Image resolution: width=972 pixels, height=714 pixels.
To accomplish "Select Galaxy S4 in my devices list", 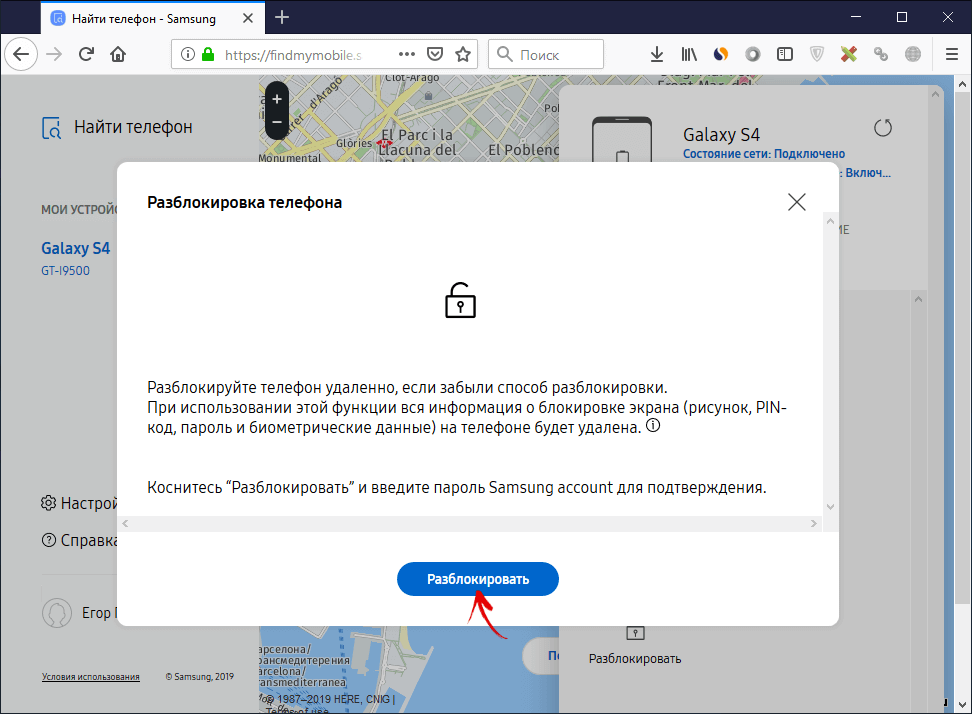I will click(x=76, y=248).
